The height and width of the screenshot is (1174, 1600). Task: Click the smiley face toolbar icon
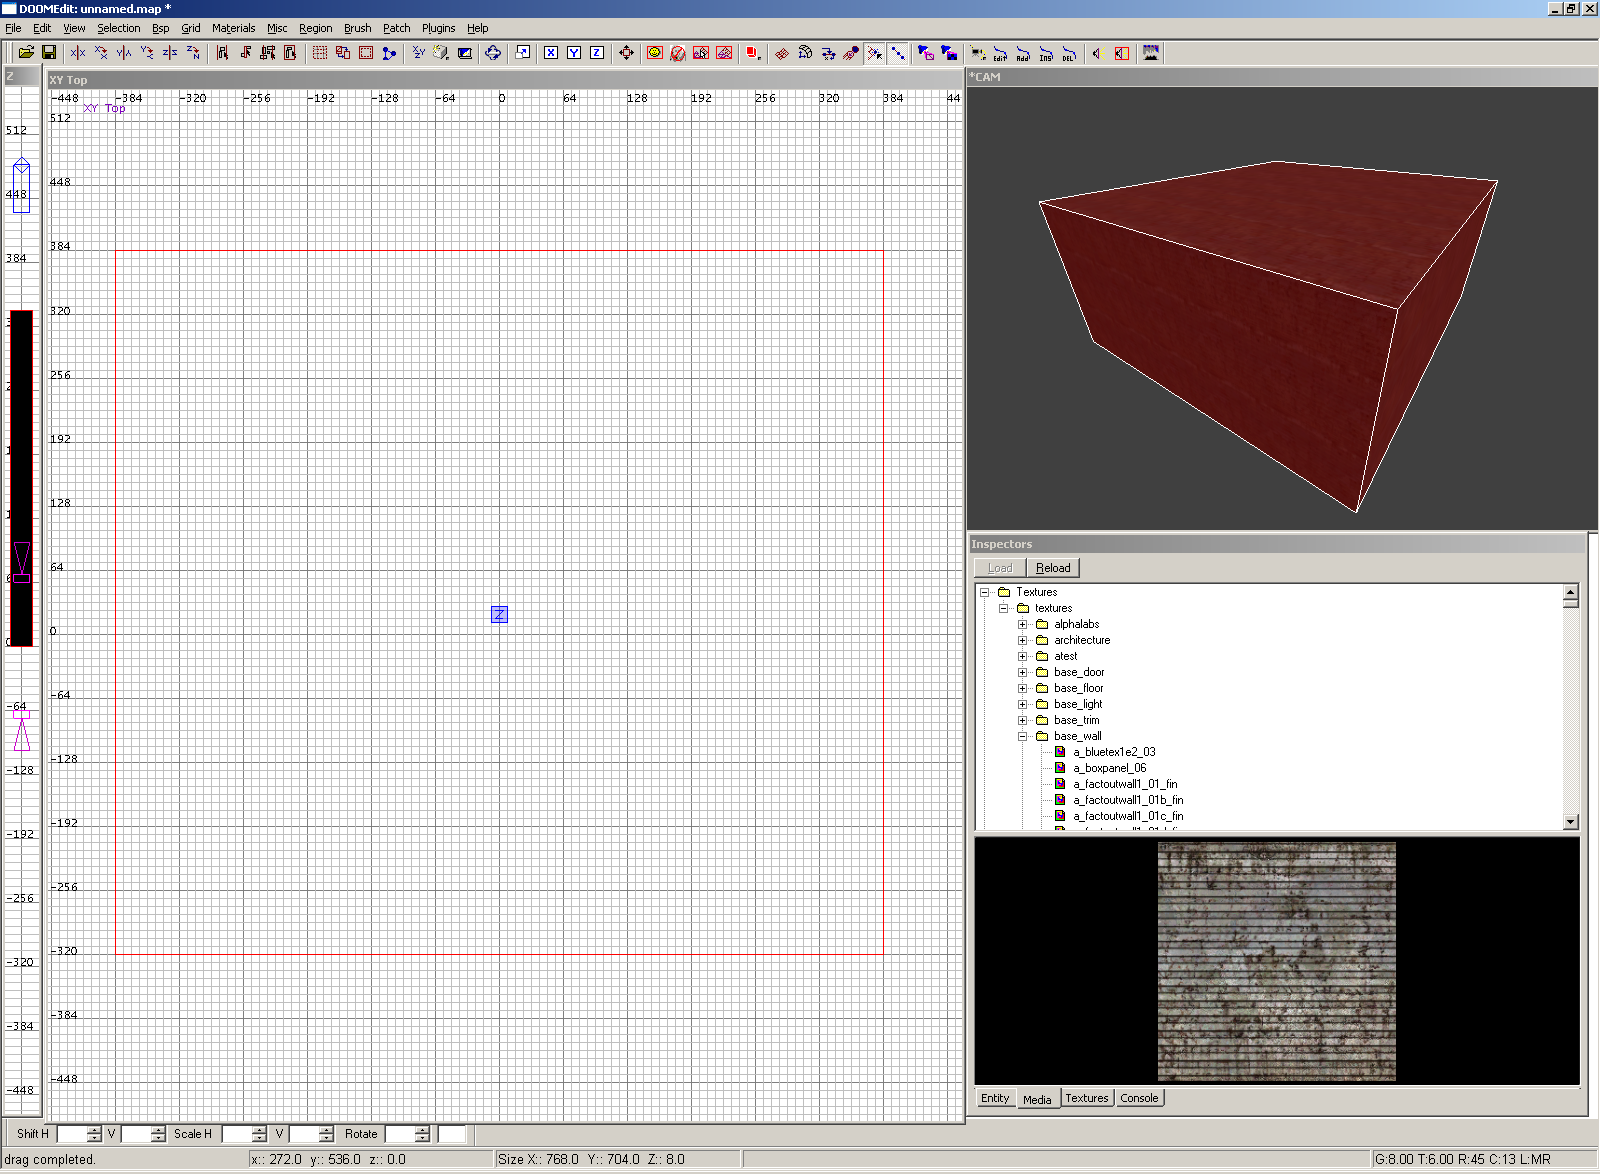click(x=655, y=53)
